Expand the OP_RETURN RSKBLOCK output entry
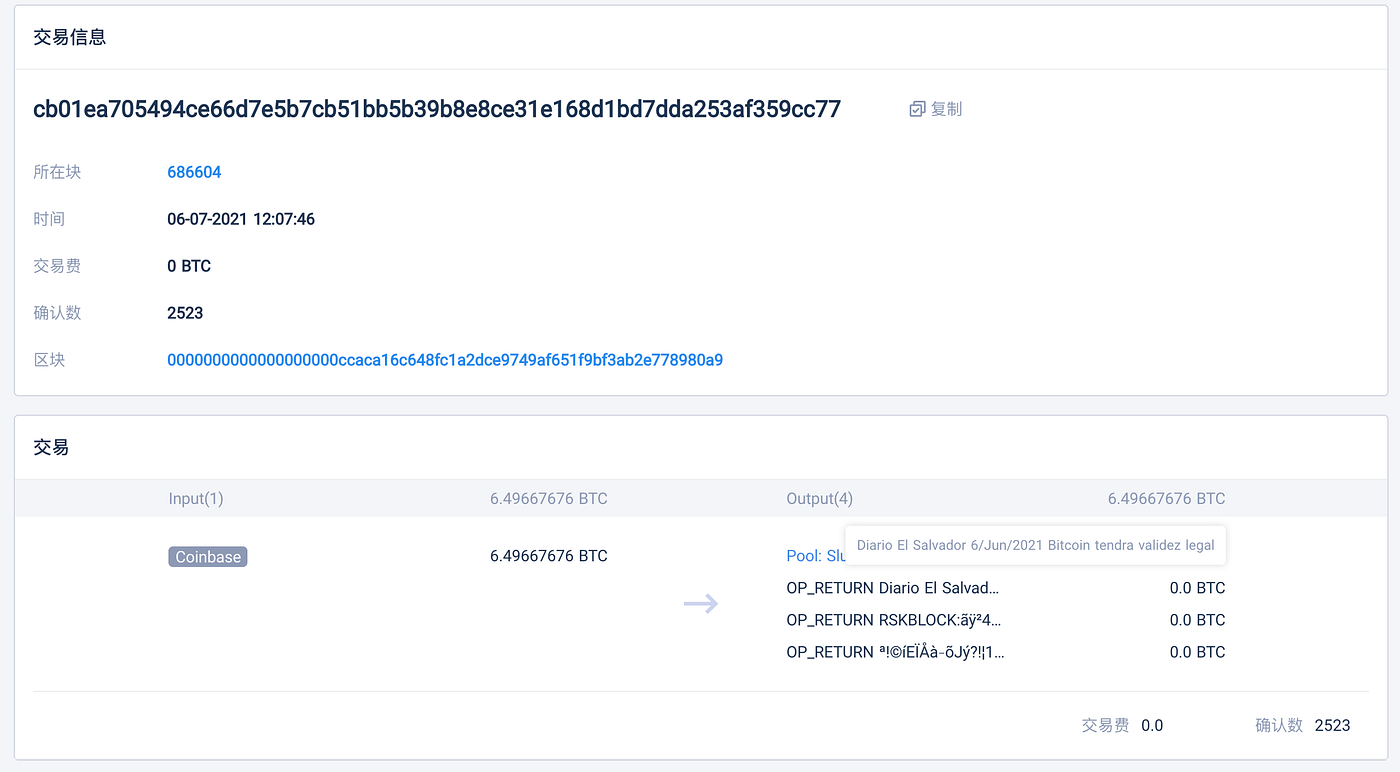 pyautogui.click(x=893, y=620)
